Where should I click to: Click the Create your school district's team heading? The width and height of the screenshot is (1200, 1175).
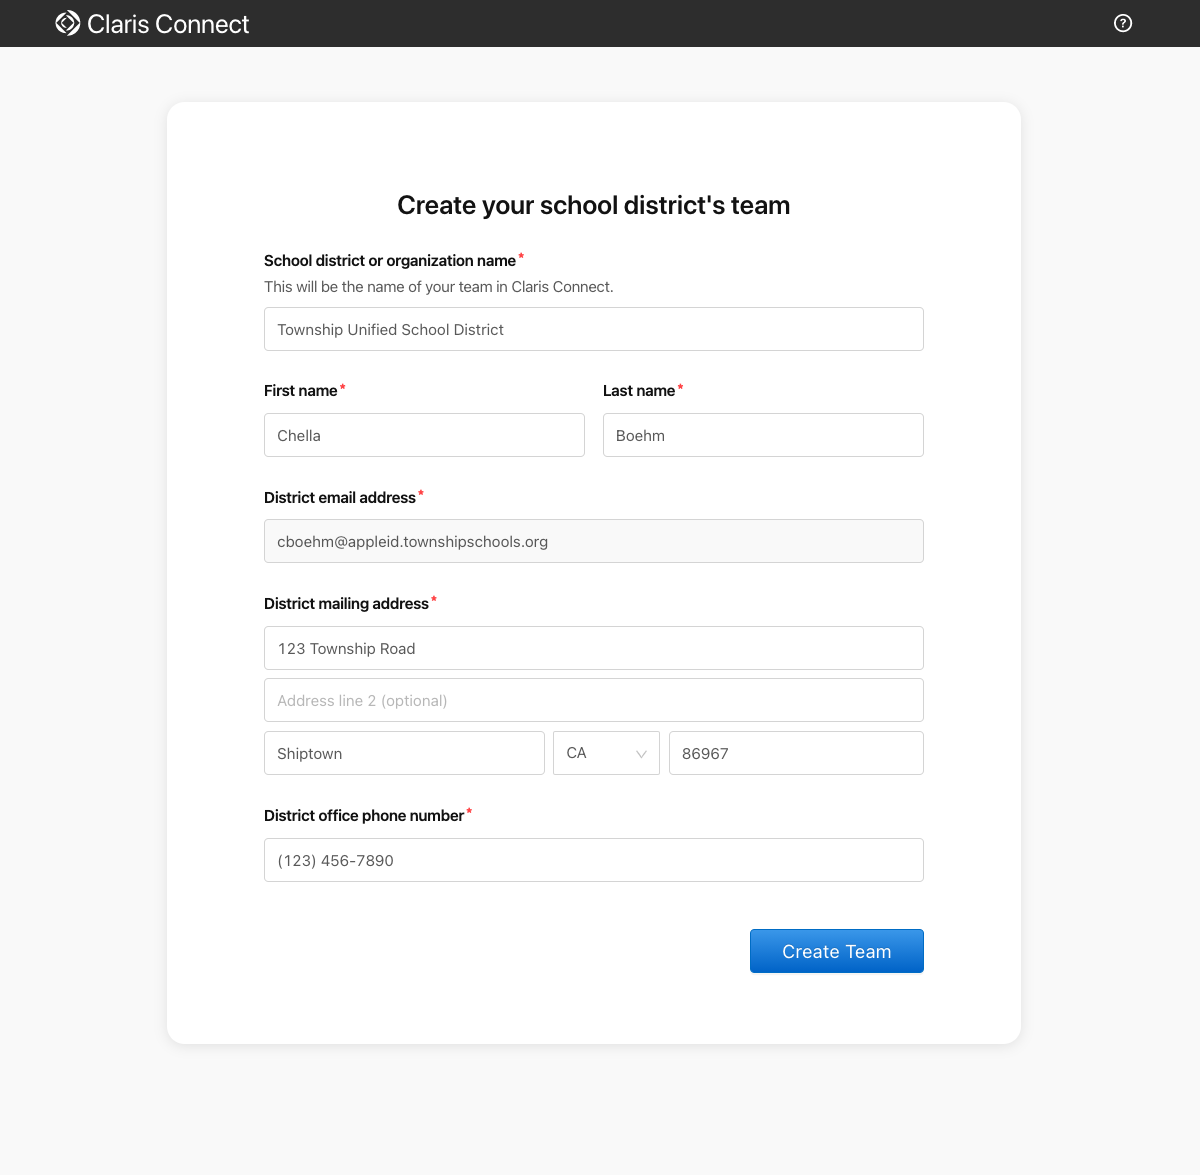(x=593, y=205)
